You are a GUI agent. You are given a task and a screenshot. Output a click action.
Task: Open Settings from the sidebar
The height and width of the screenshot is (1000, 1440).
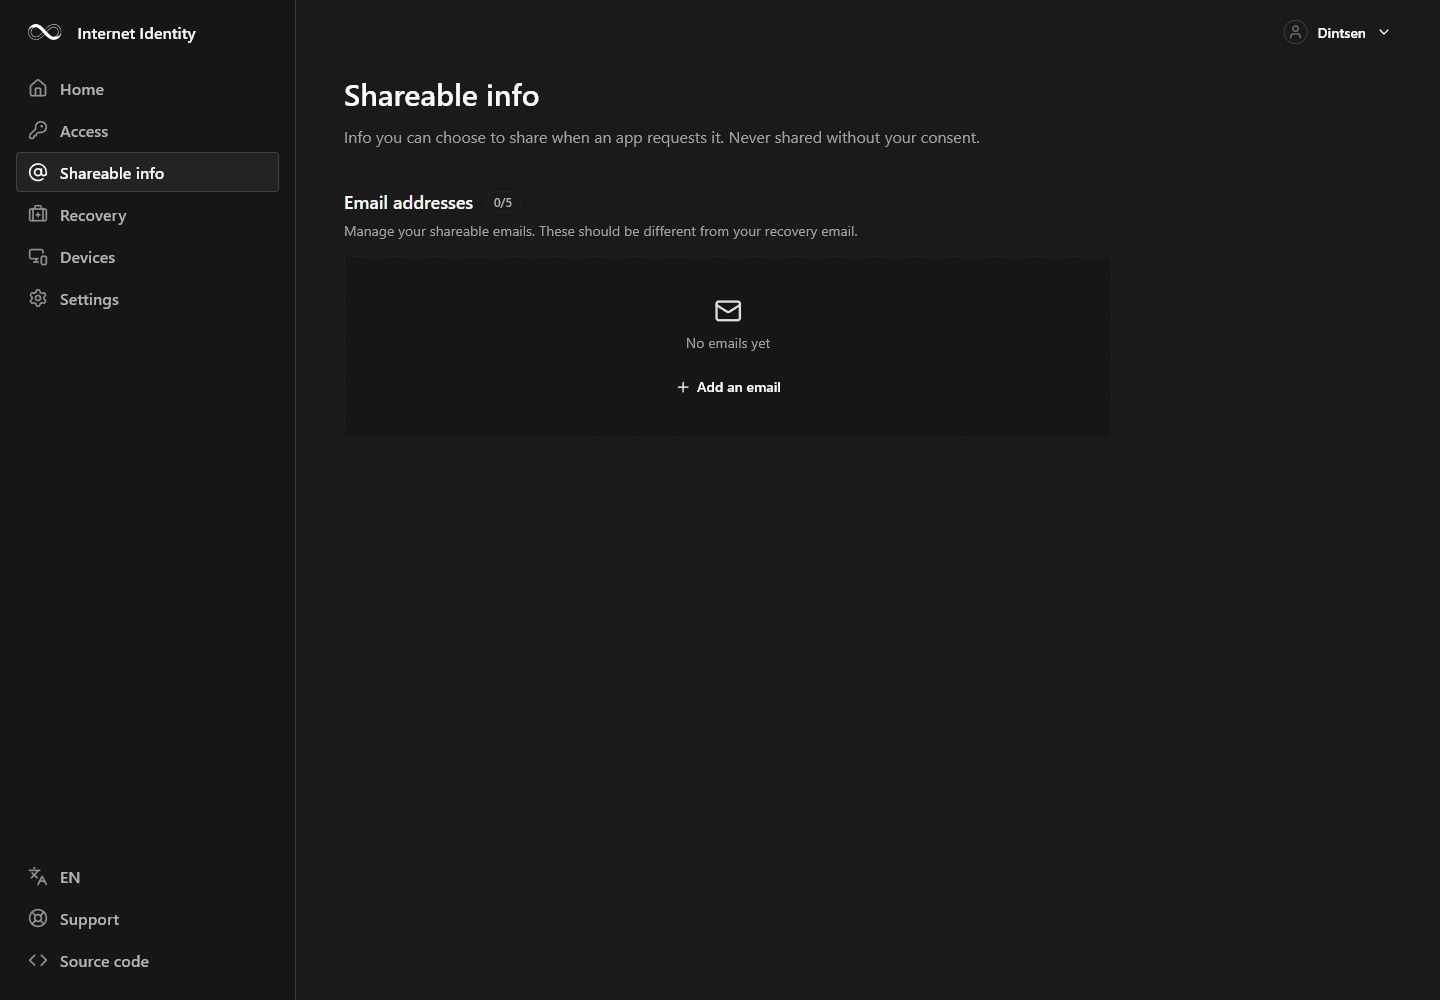147,299
